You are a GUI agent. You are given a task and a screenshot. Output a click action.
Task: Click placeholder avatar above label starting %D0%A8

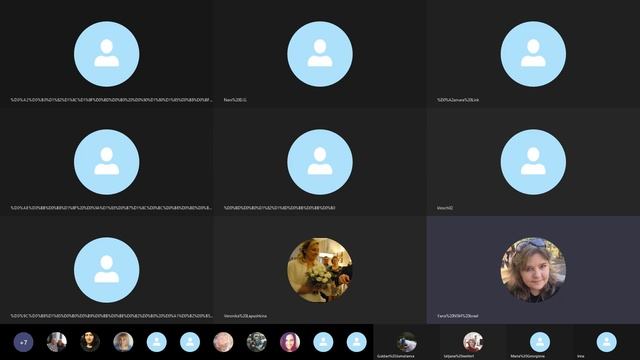pos(107,162)
